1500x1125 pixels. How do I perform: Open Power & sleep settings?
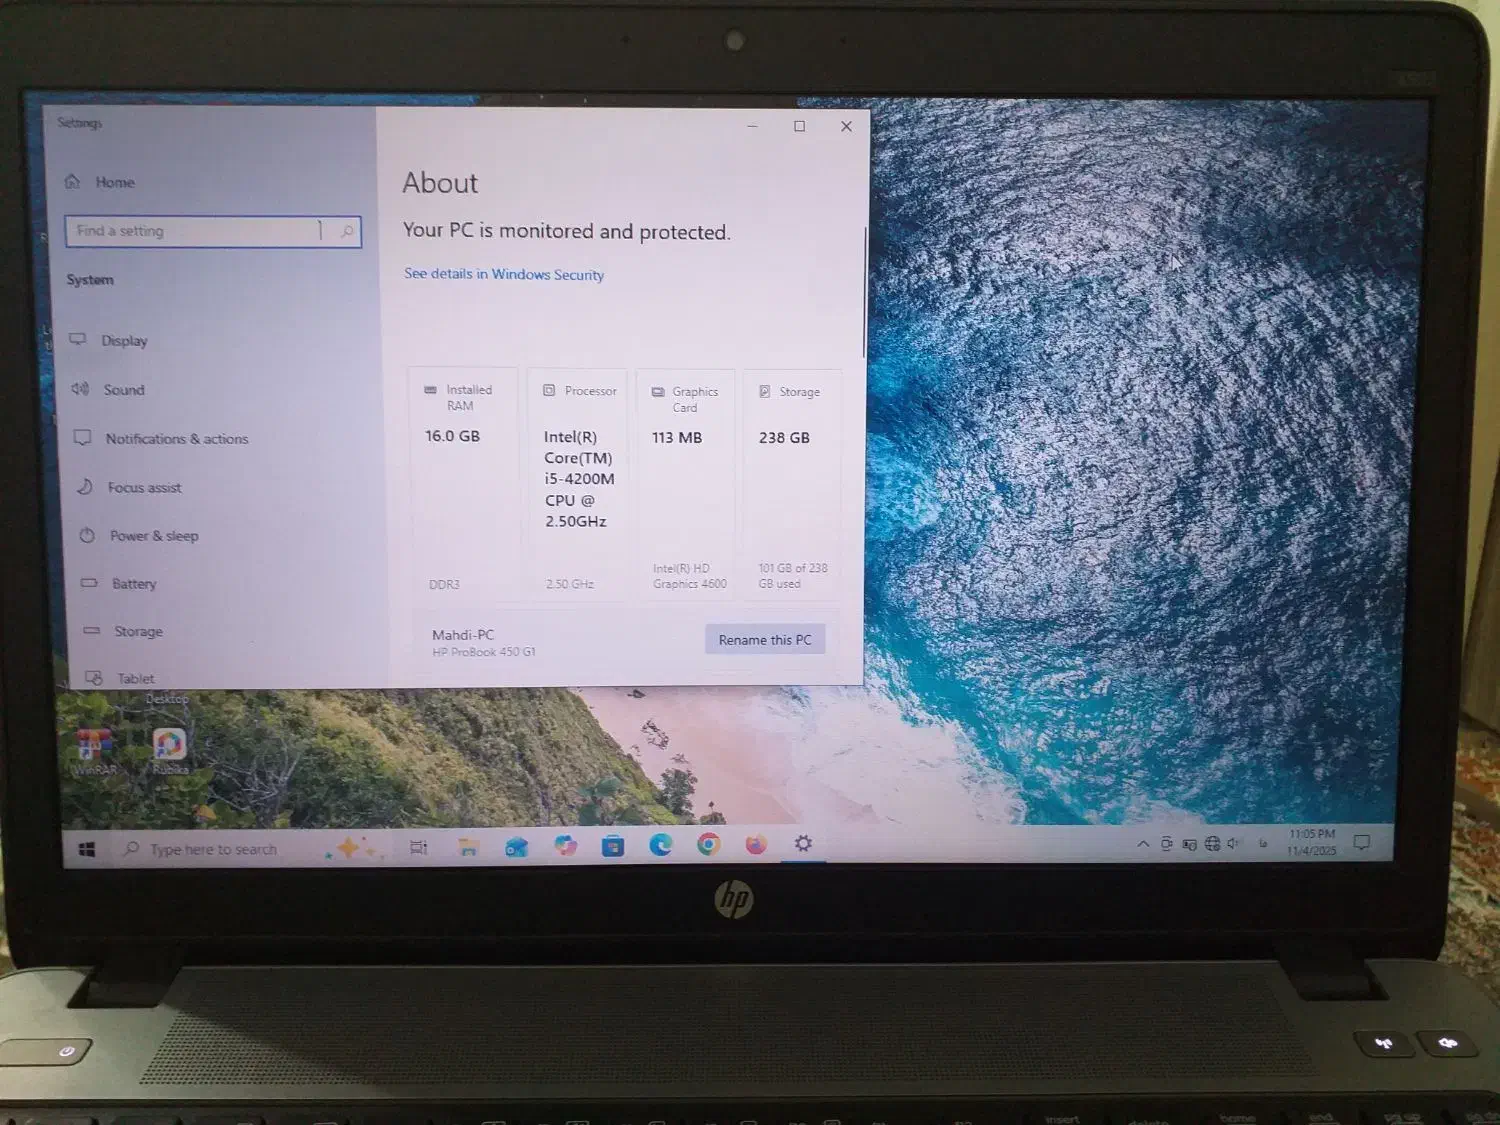[153, 536]
